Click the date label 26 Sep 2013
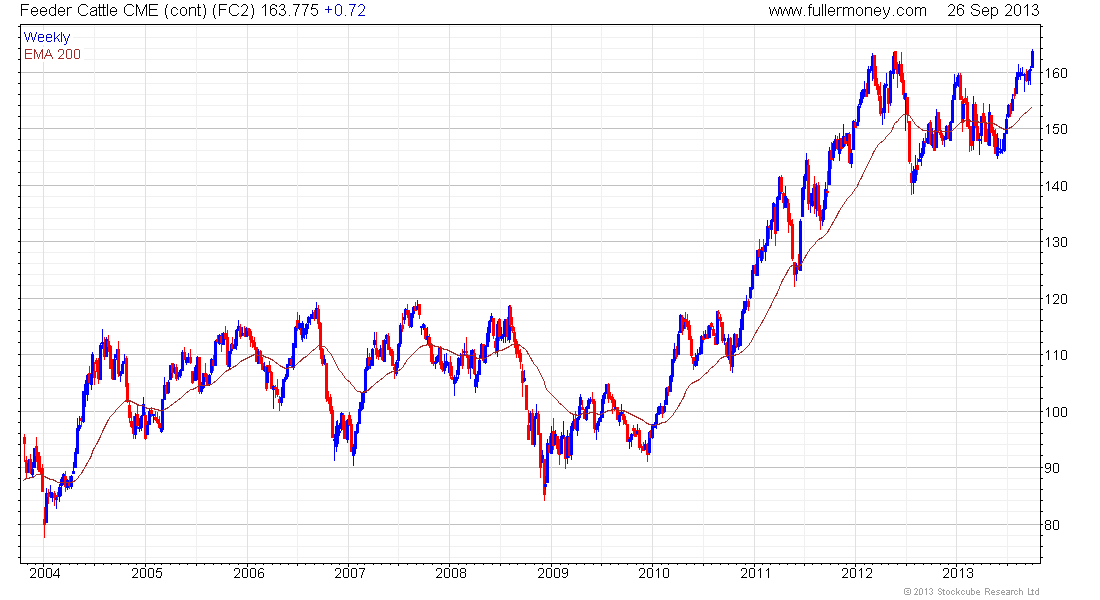 pyautogui.click(x=993, y=11)
